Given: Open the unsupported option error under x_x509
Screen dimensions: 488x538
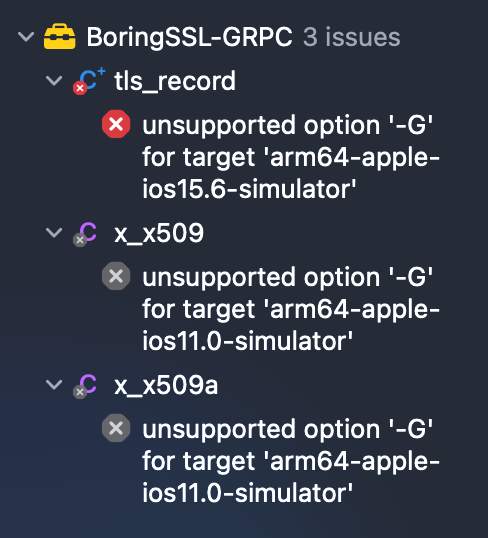Looking at the screenshot, I should pos(291,309).
